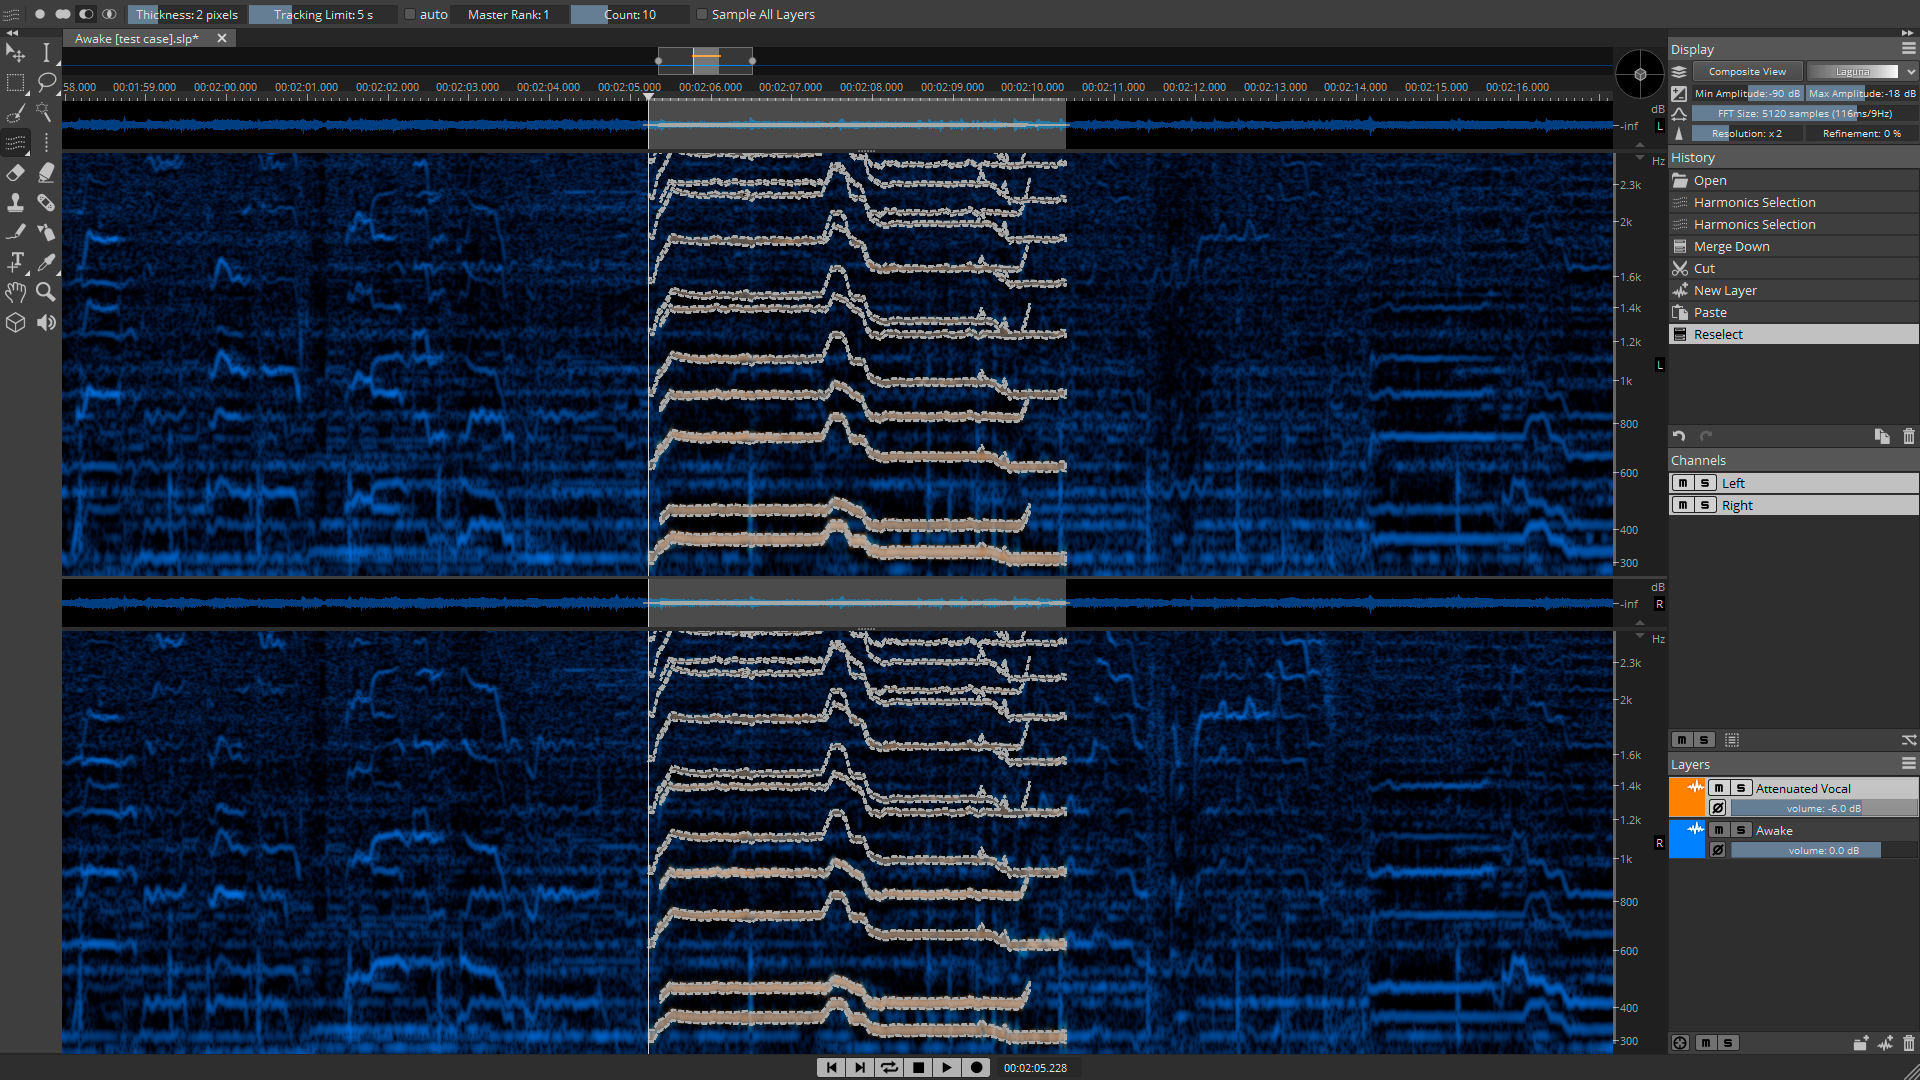Enable the auto checkbox
This screenshot has height=1080, width=1920.
click(410, 15)
